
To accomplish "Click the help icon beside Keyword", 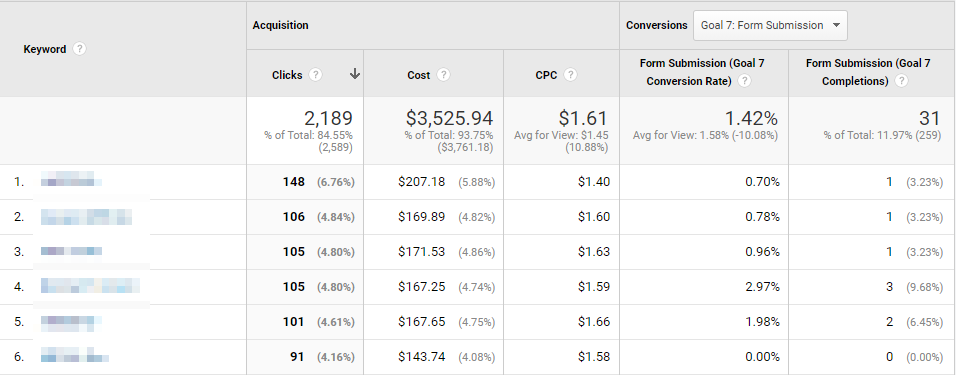I will pos(79,49).
